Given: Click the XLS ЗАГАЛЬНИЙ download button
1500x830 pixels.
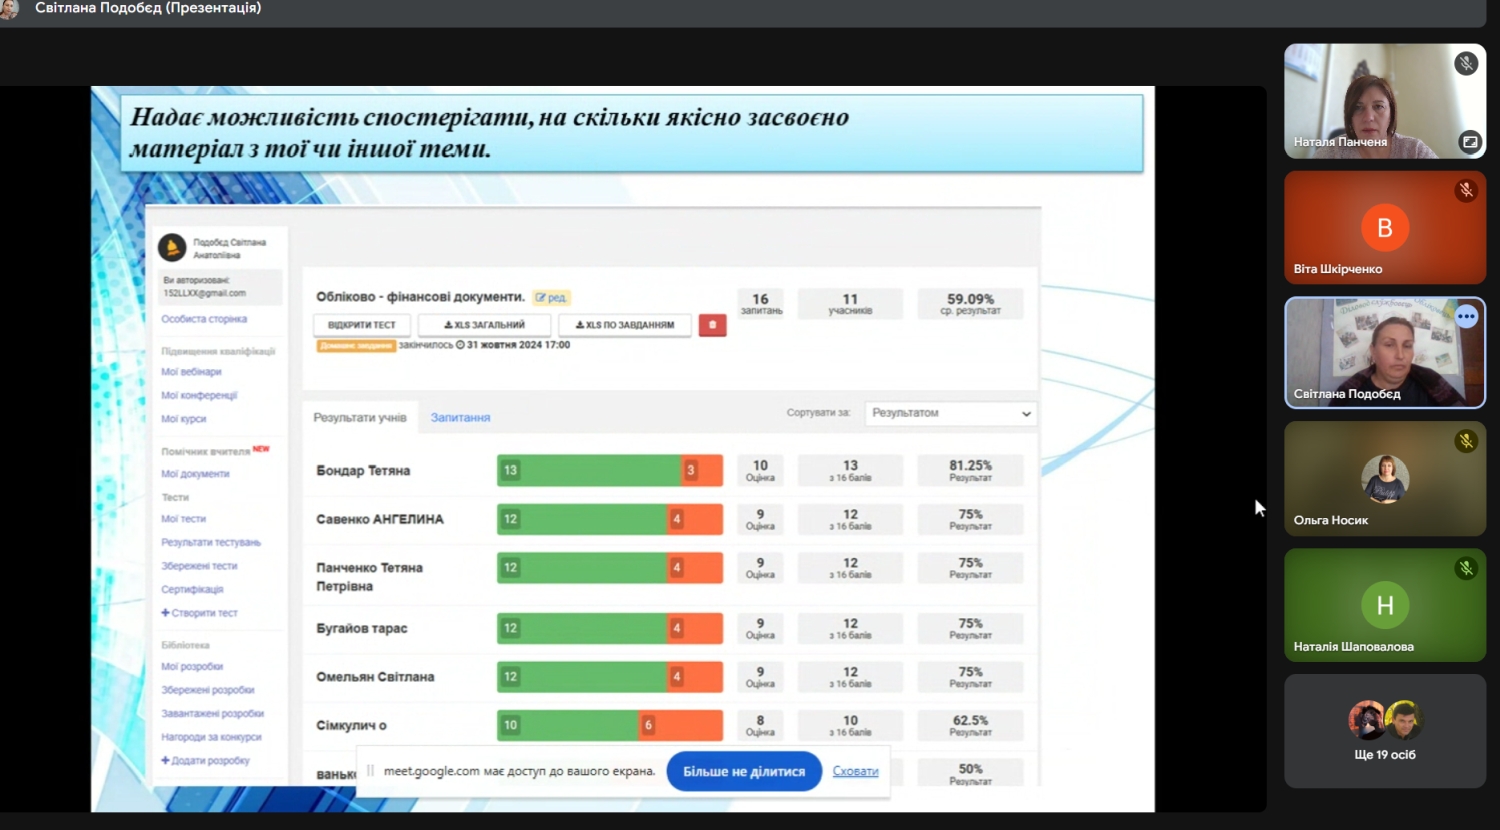Looking at the screenshot, I should pyautogui.click(x=484, y=325).
